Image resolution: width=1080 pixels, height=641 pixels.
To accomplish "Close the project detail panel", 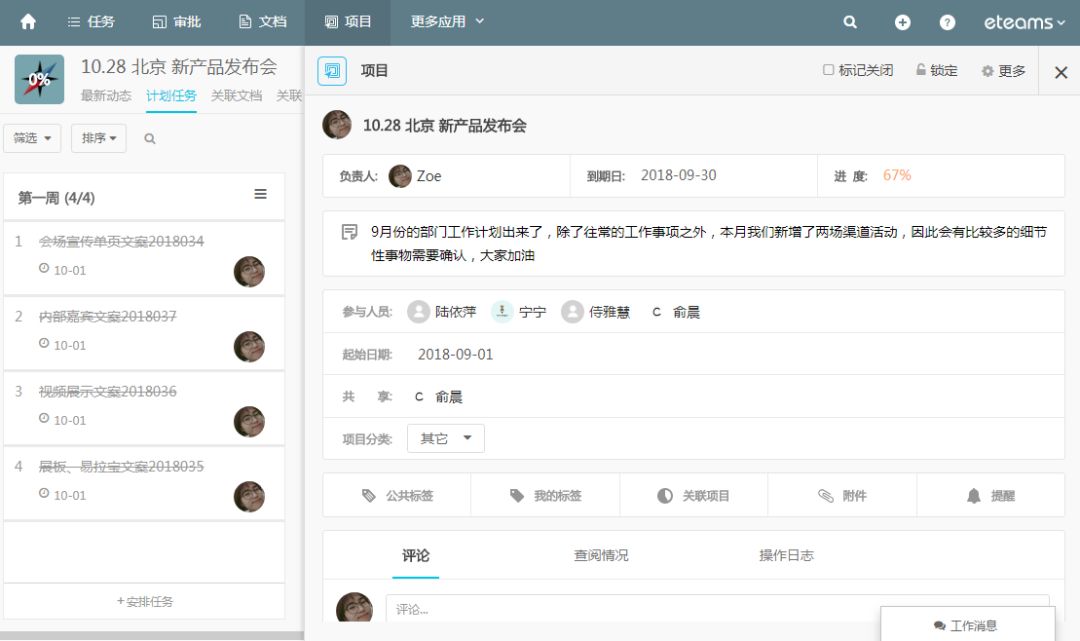I will [1061, 72].
